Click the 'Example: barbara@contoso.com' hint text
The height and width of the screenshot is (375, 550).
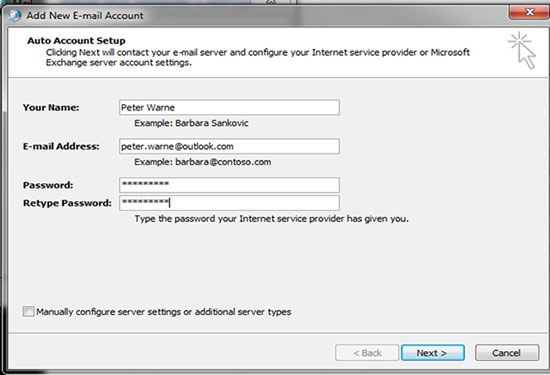(203, 162)
